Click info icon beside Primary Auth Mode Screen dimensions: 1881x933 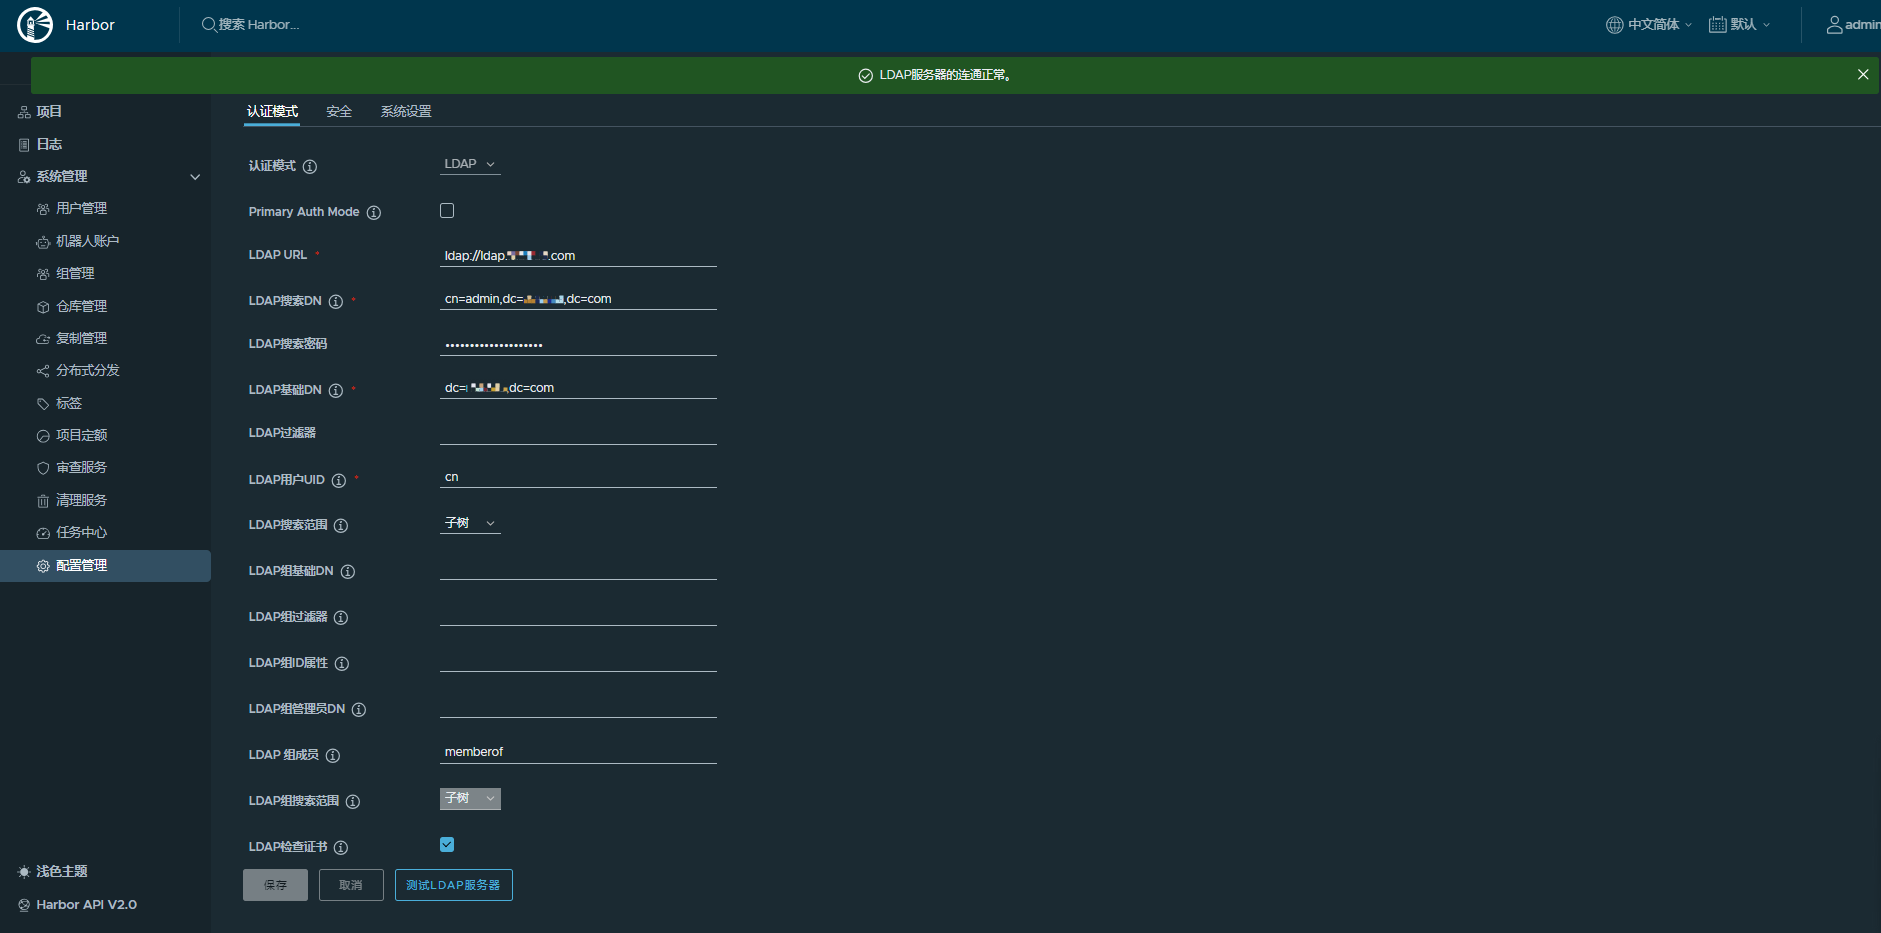(374, 213)
